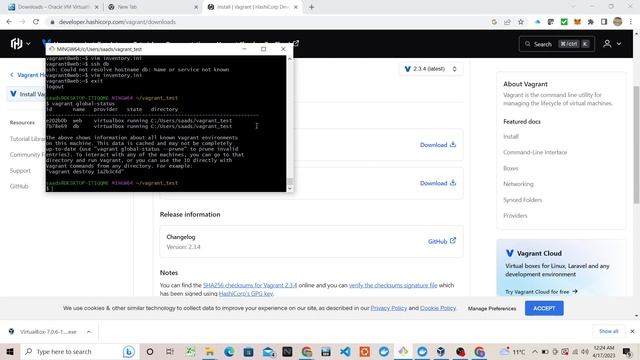This screenshot has width=640, height=360.
Task: Go back with the browser back arrow
Action: pos(9,22)
